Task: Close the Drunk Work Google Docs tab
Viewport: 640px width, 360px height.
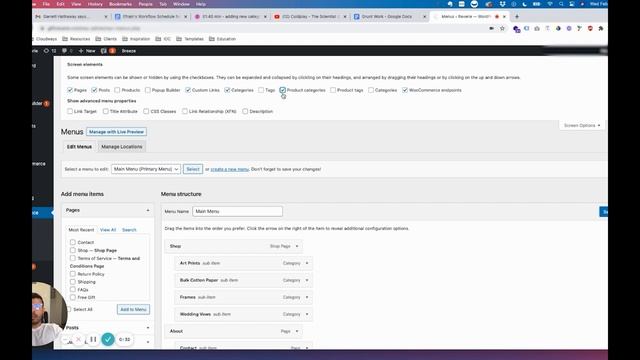Action: coord(424,17)
